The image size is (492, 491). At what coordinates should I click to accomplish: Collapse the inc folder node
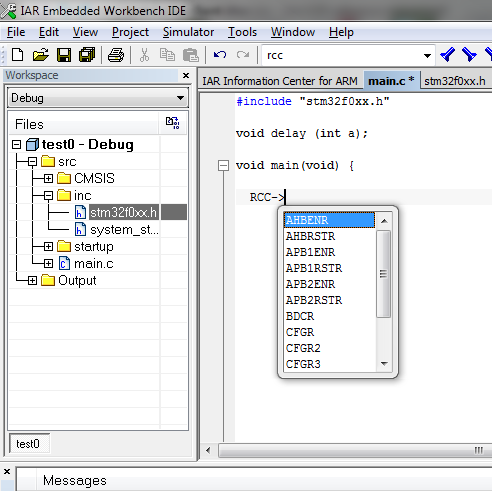(x=48, y=196)
